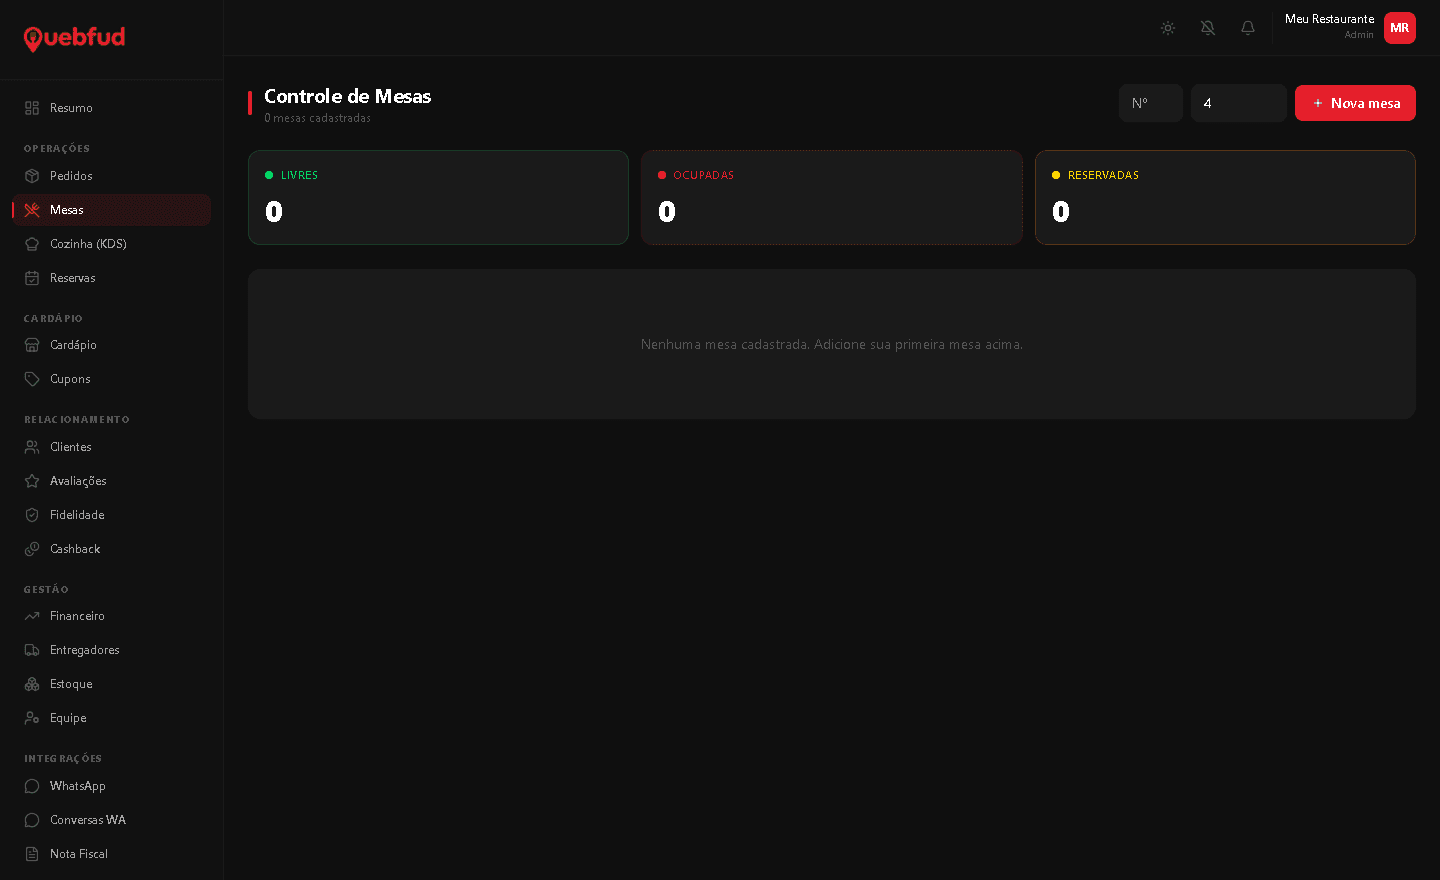Open the notifications bell
Viewport: 1440px width, 880px height.
point(1248,28)
